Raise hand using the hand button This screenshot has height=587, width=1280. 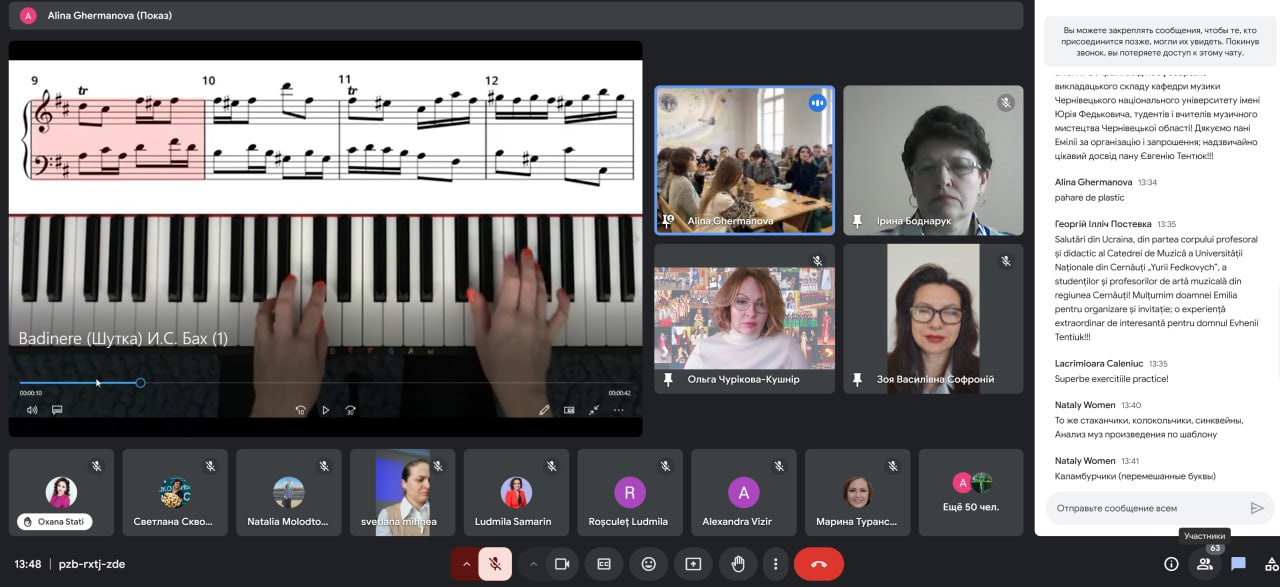tap(738, 564)
